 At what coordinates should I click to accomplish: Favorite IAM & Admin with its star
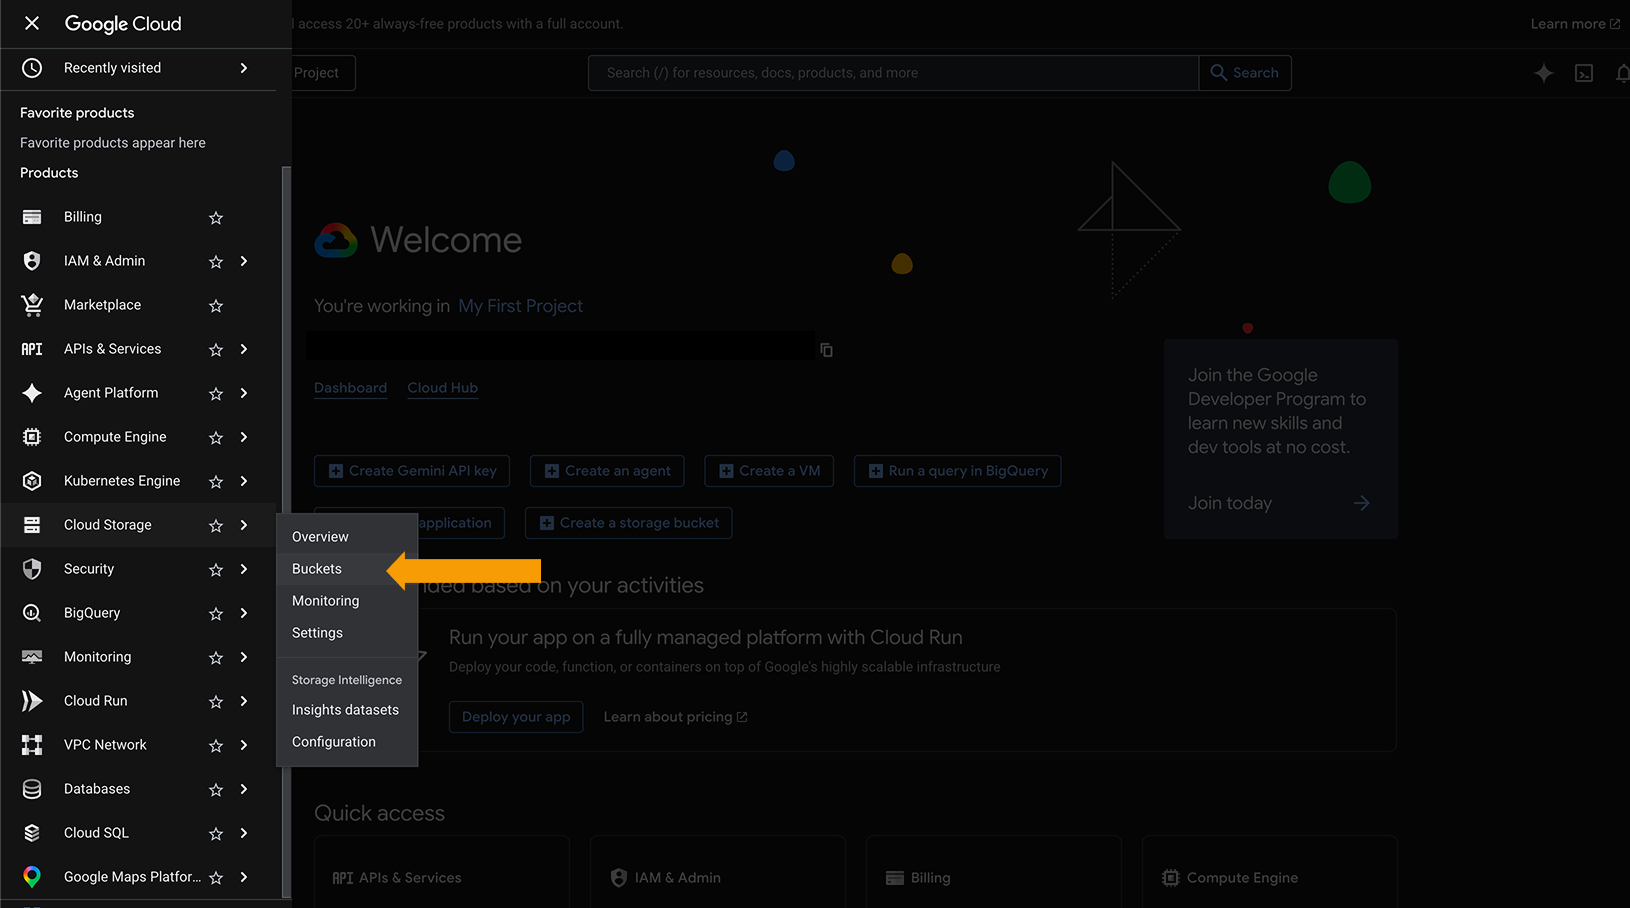(x=216, y=261)
